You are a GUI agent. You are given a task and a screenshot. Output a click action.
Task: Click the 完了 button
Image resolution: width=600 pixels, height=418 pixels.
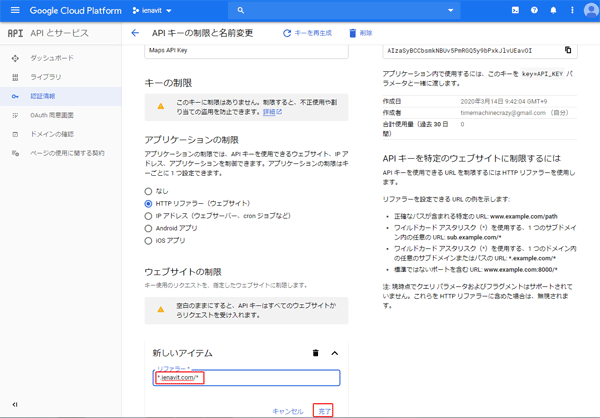click(x=324, y=411)
